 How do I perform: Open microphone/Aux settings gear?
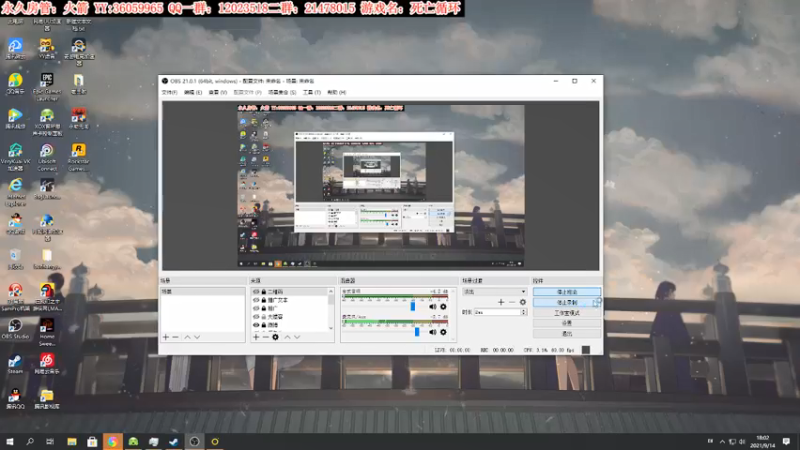tap(443, 332)
